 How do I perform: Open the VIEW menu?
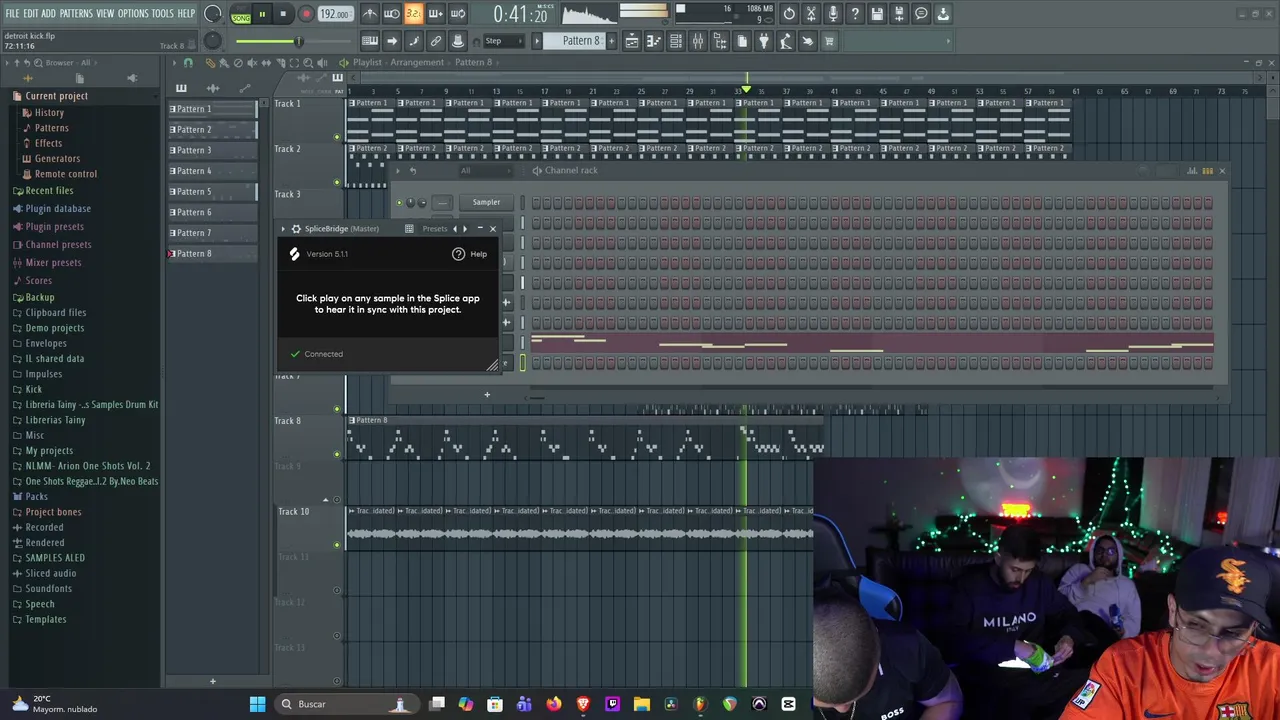pyautogui.click(x=105, y=14)
